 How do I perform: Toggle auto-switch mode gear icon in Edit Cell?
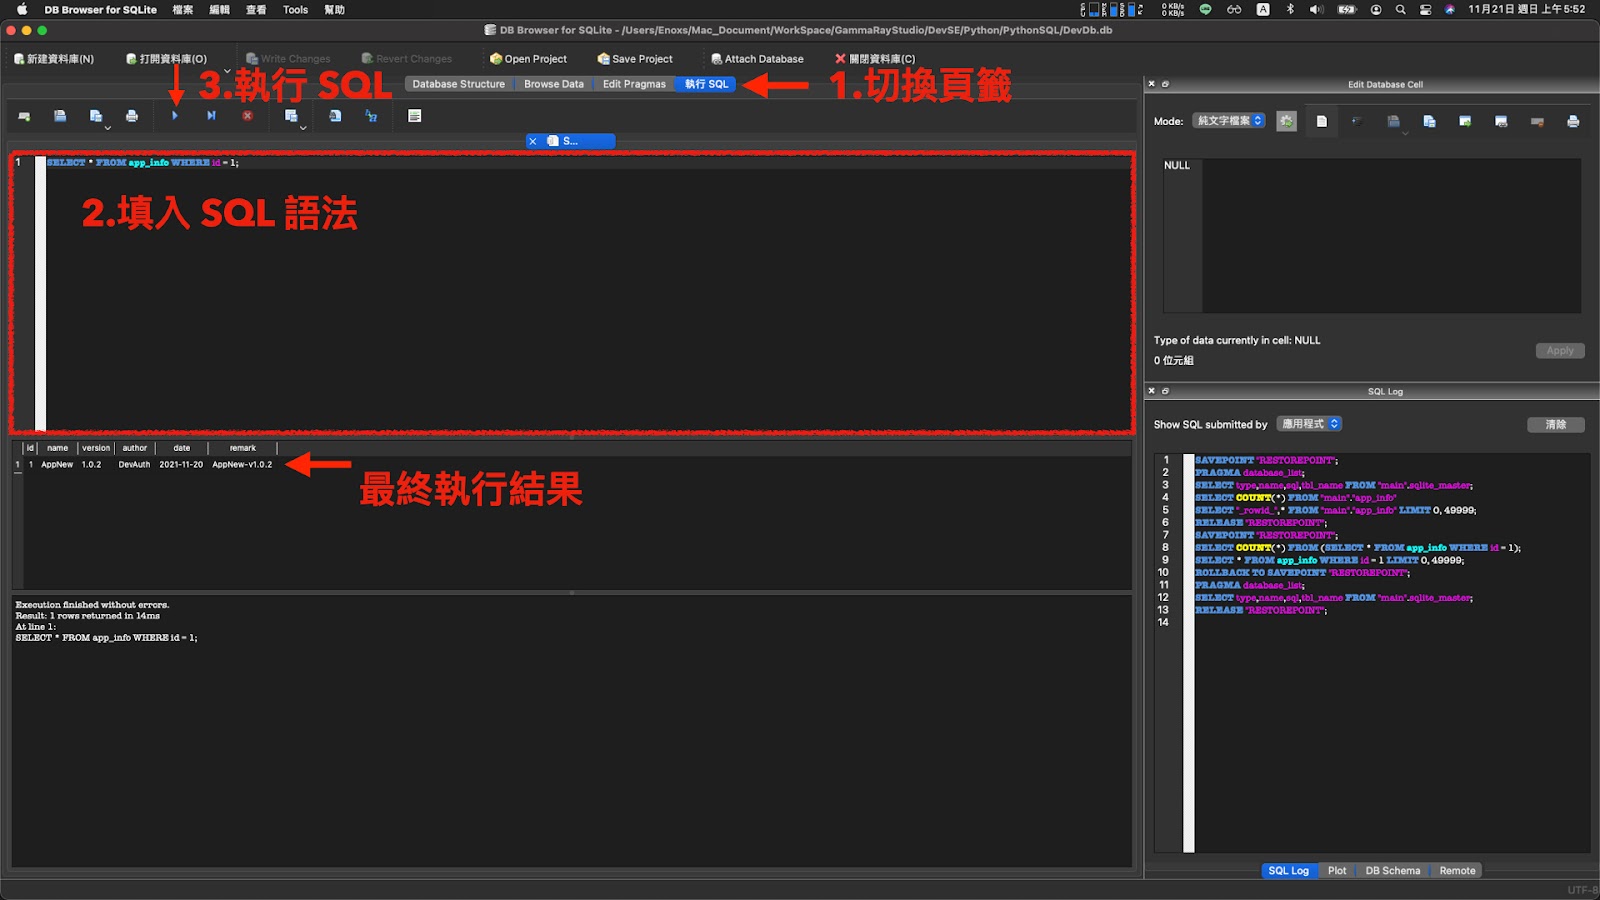1287,121
